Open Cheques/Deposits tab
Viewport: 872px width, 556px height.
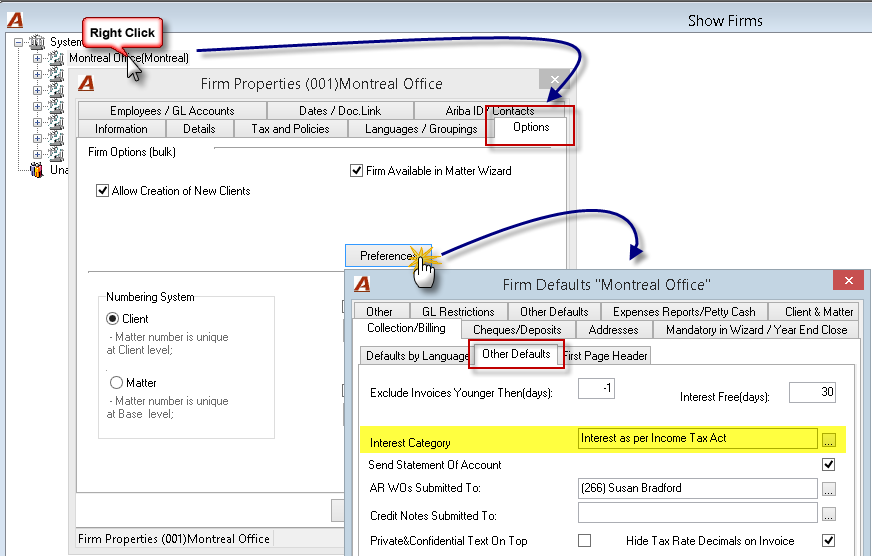coord(517,330)
